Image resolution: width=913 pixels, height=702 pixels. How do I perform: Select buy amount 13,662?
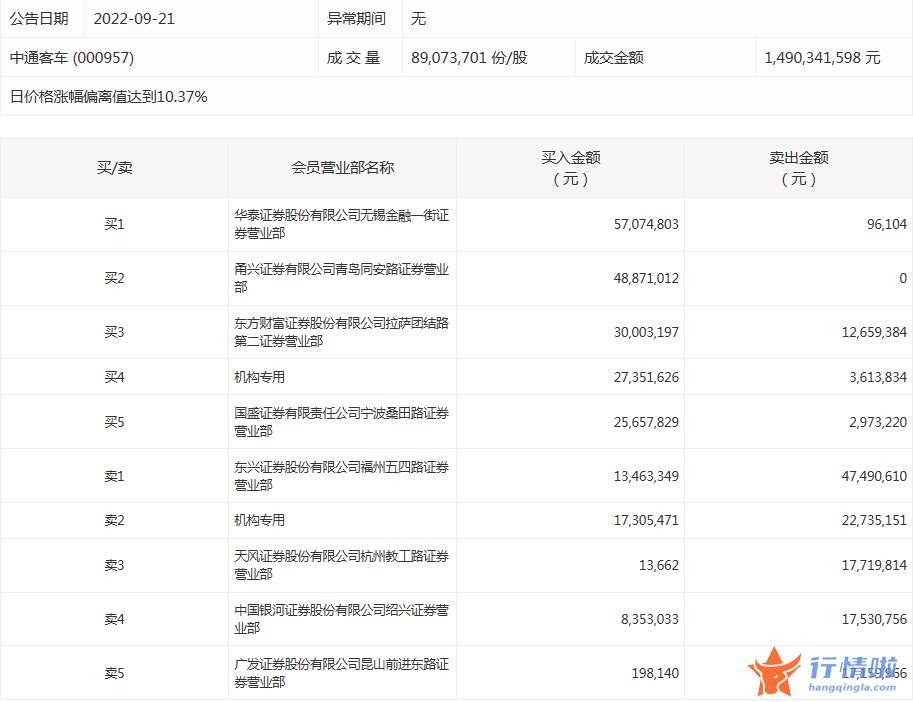pyautogui.click(x=659, y=565)
